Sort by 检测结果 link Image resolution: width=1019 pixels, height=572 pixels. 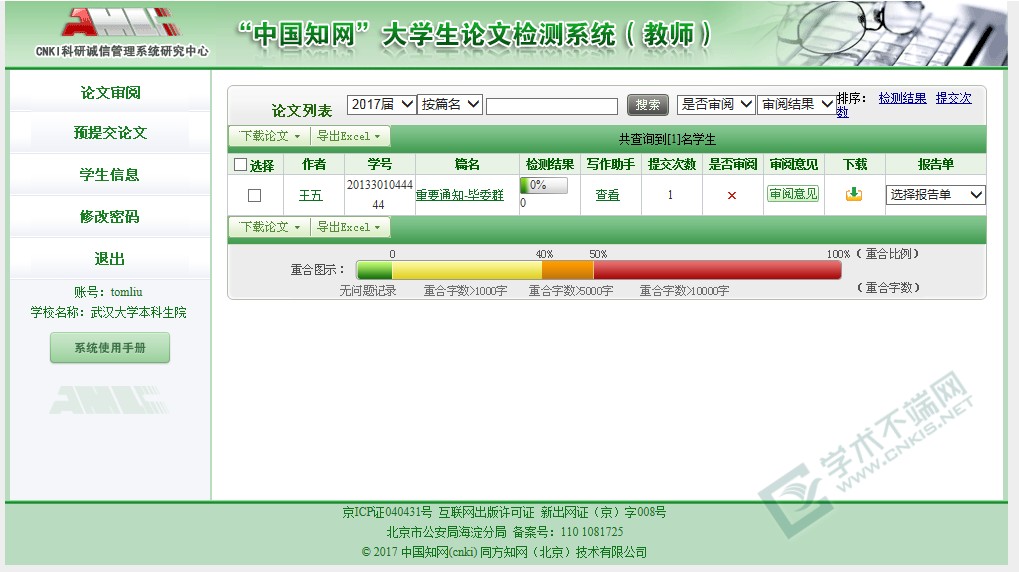[902, 98]
